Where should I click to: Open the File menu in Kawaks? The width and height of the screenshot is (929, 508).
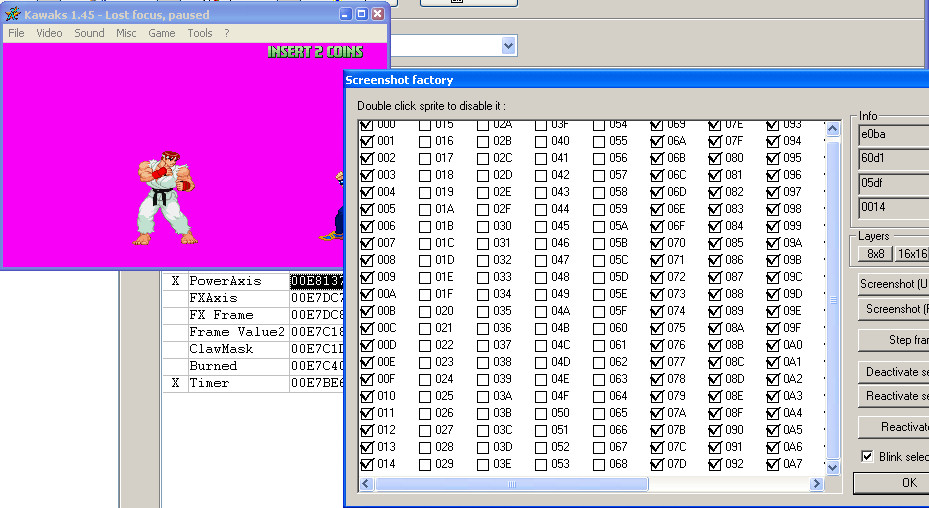[16, 33]
